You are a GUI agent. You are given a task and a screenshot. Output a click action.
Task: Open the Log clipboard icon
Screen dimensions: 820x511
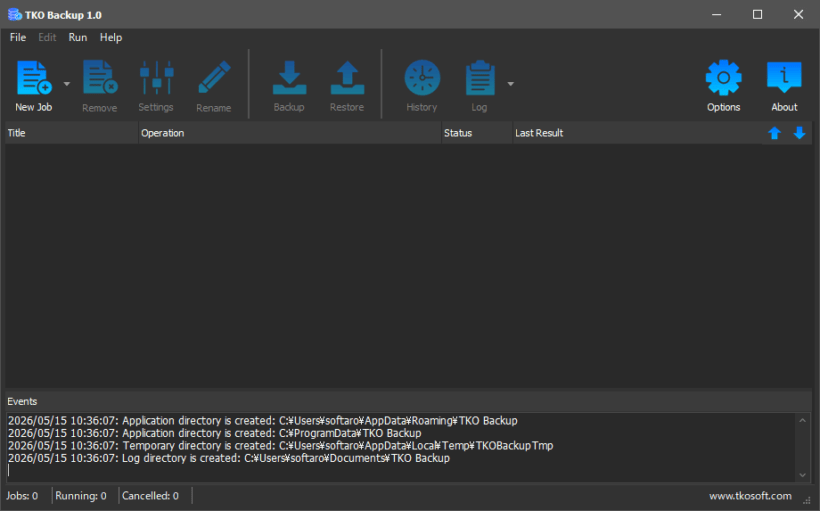pos(480,78)
